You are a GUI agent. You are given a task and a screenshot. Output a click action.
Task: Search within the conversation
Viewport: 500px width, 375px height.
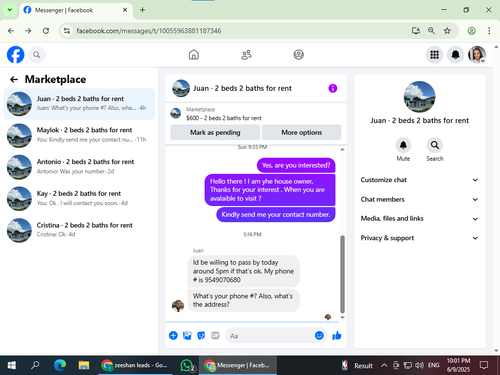click(435, 145)
